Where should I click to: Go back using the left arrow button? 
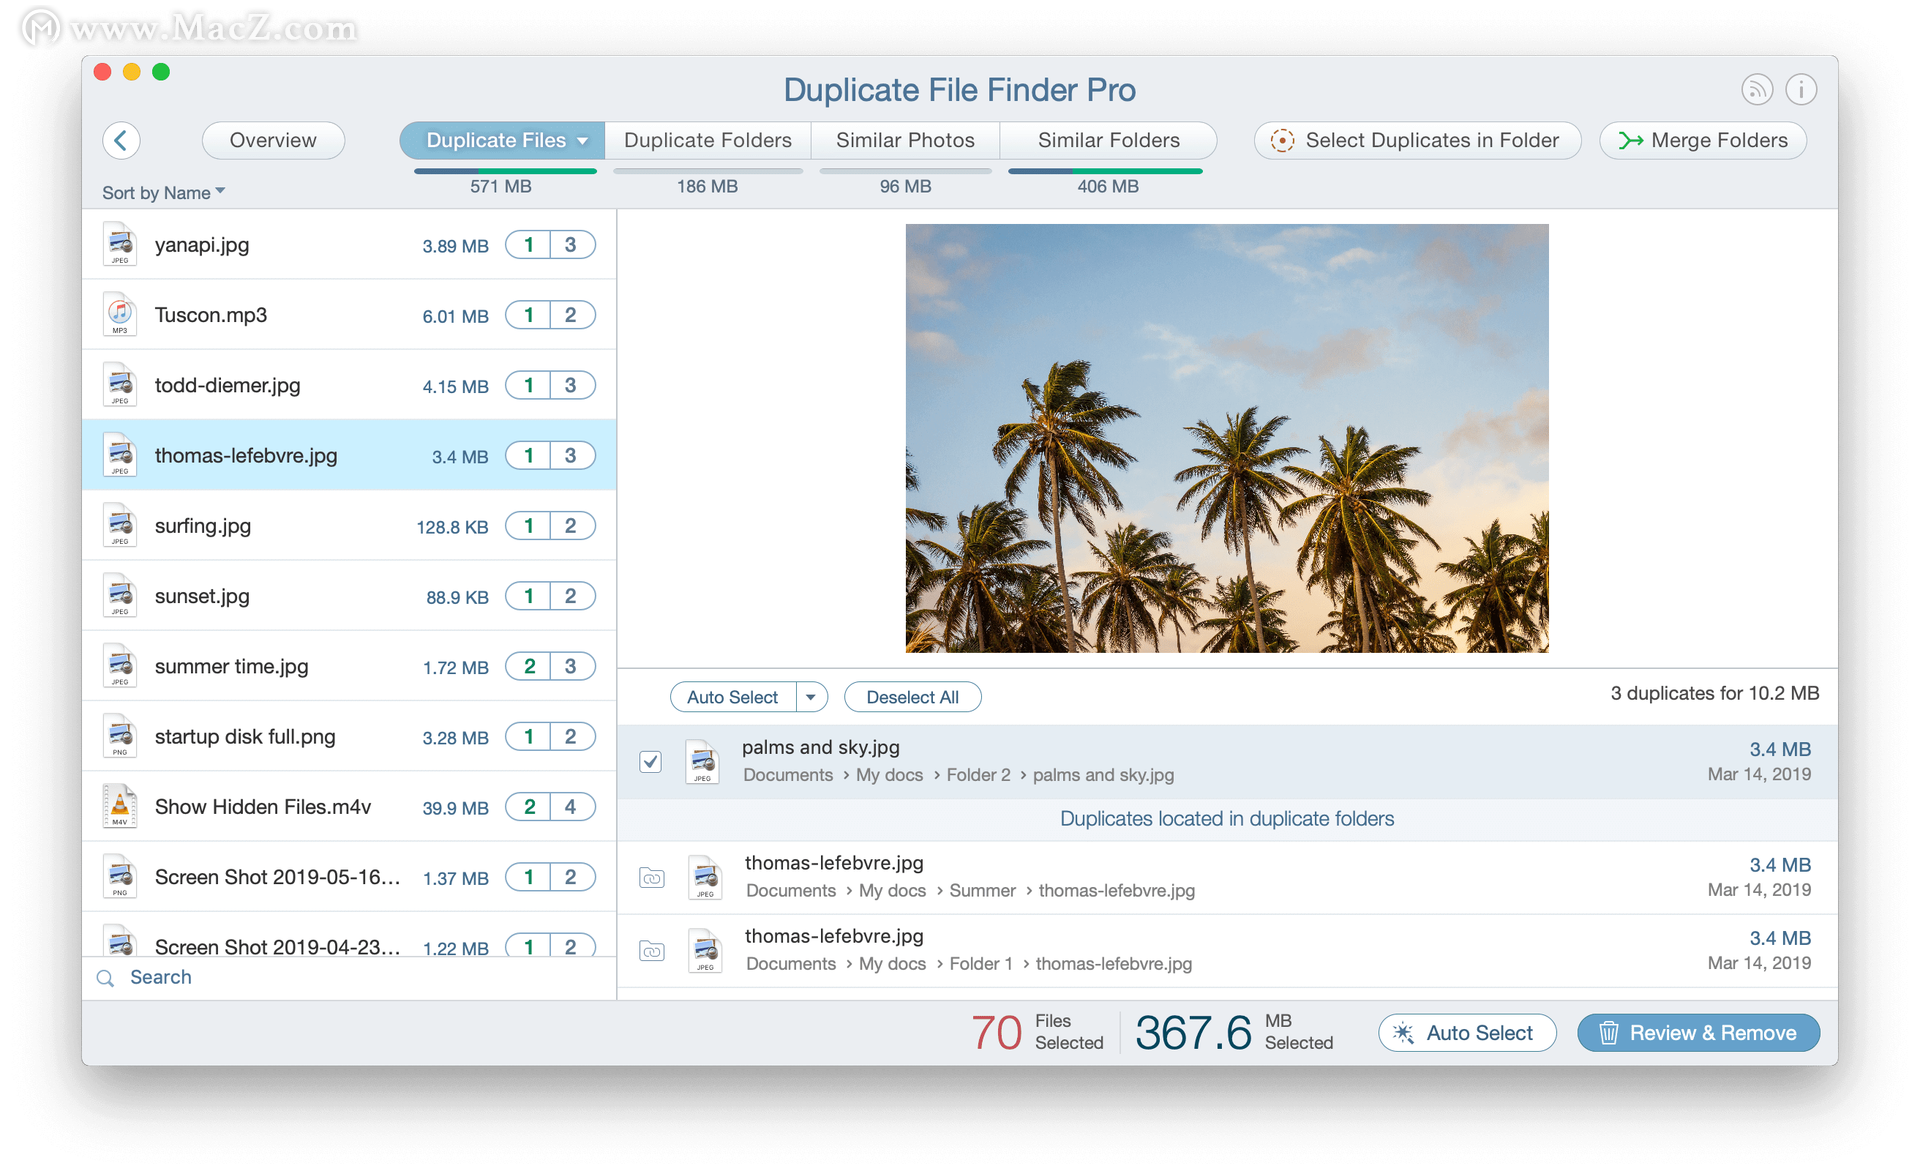click(x=121, y=140)
